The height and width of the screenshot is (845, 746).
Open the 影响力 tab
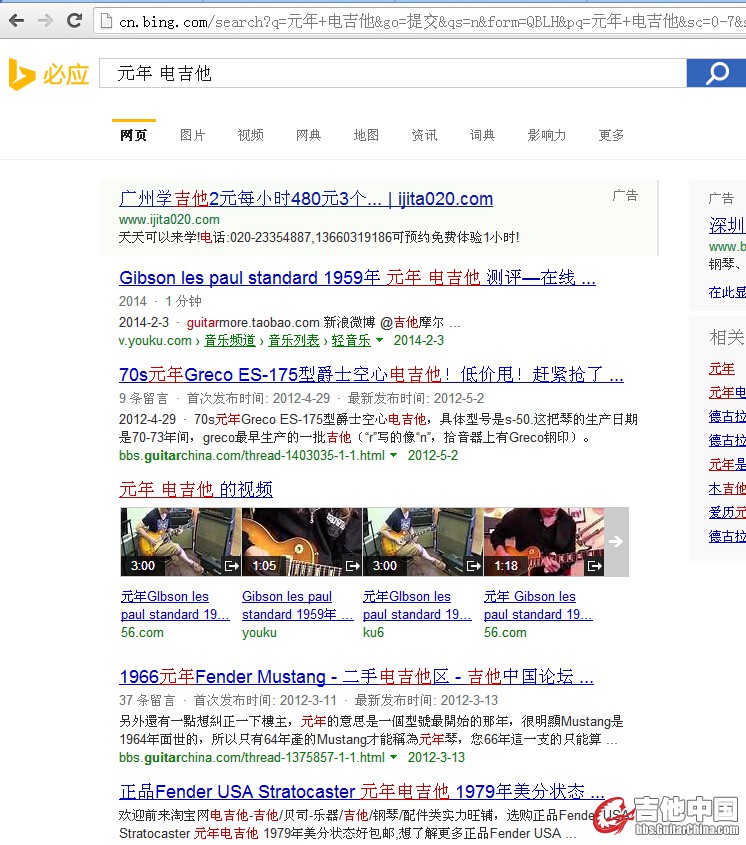pos(547,135)
